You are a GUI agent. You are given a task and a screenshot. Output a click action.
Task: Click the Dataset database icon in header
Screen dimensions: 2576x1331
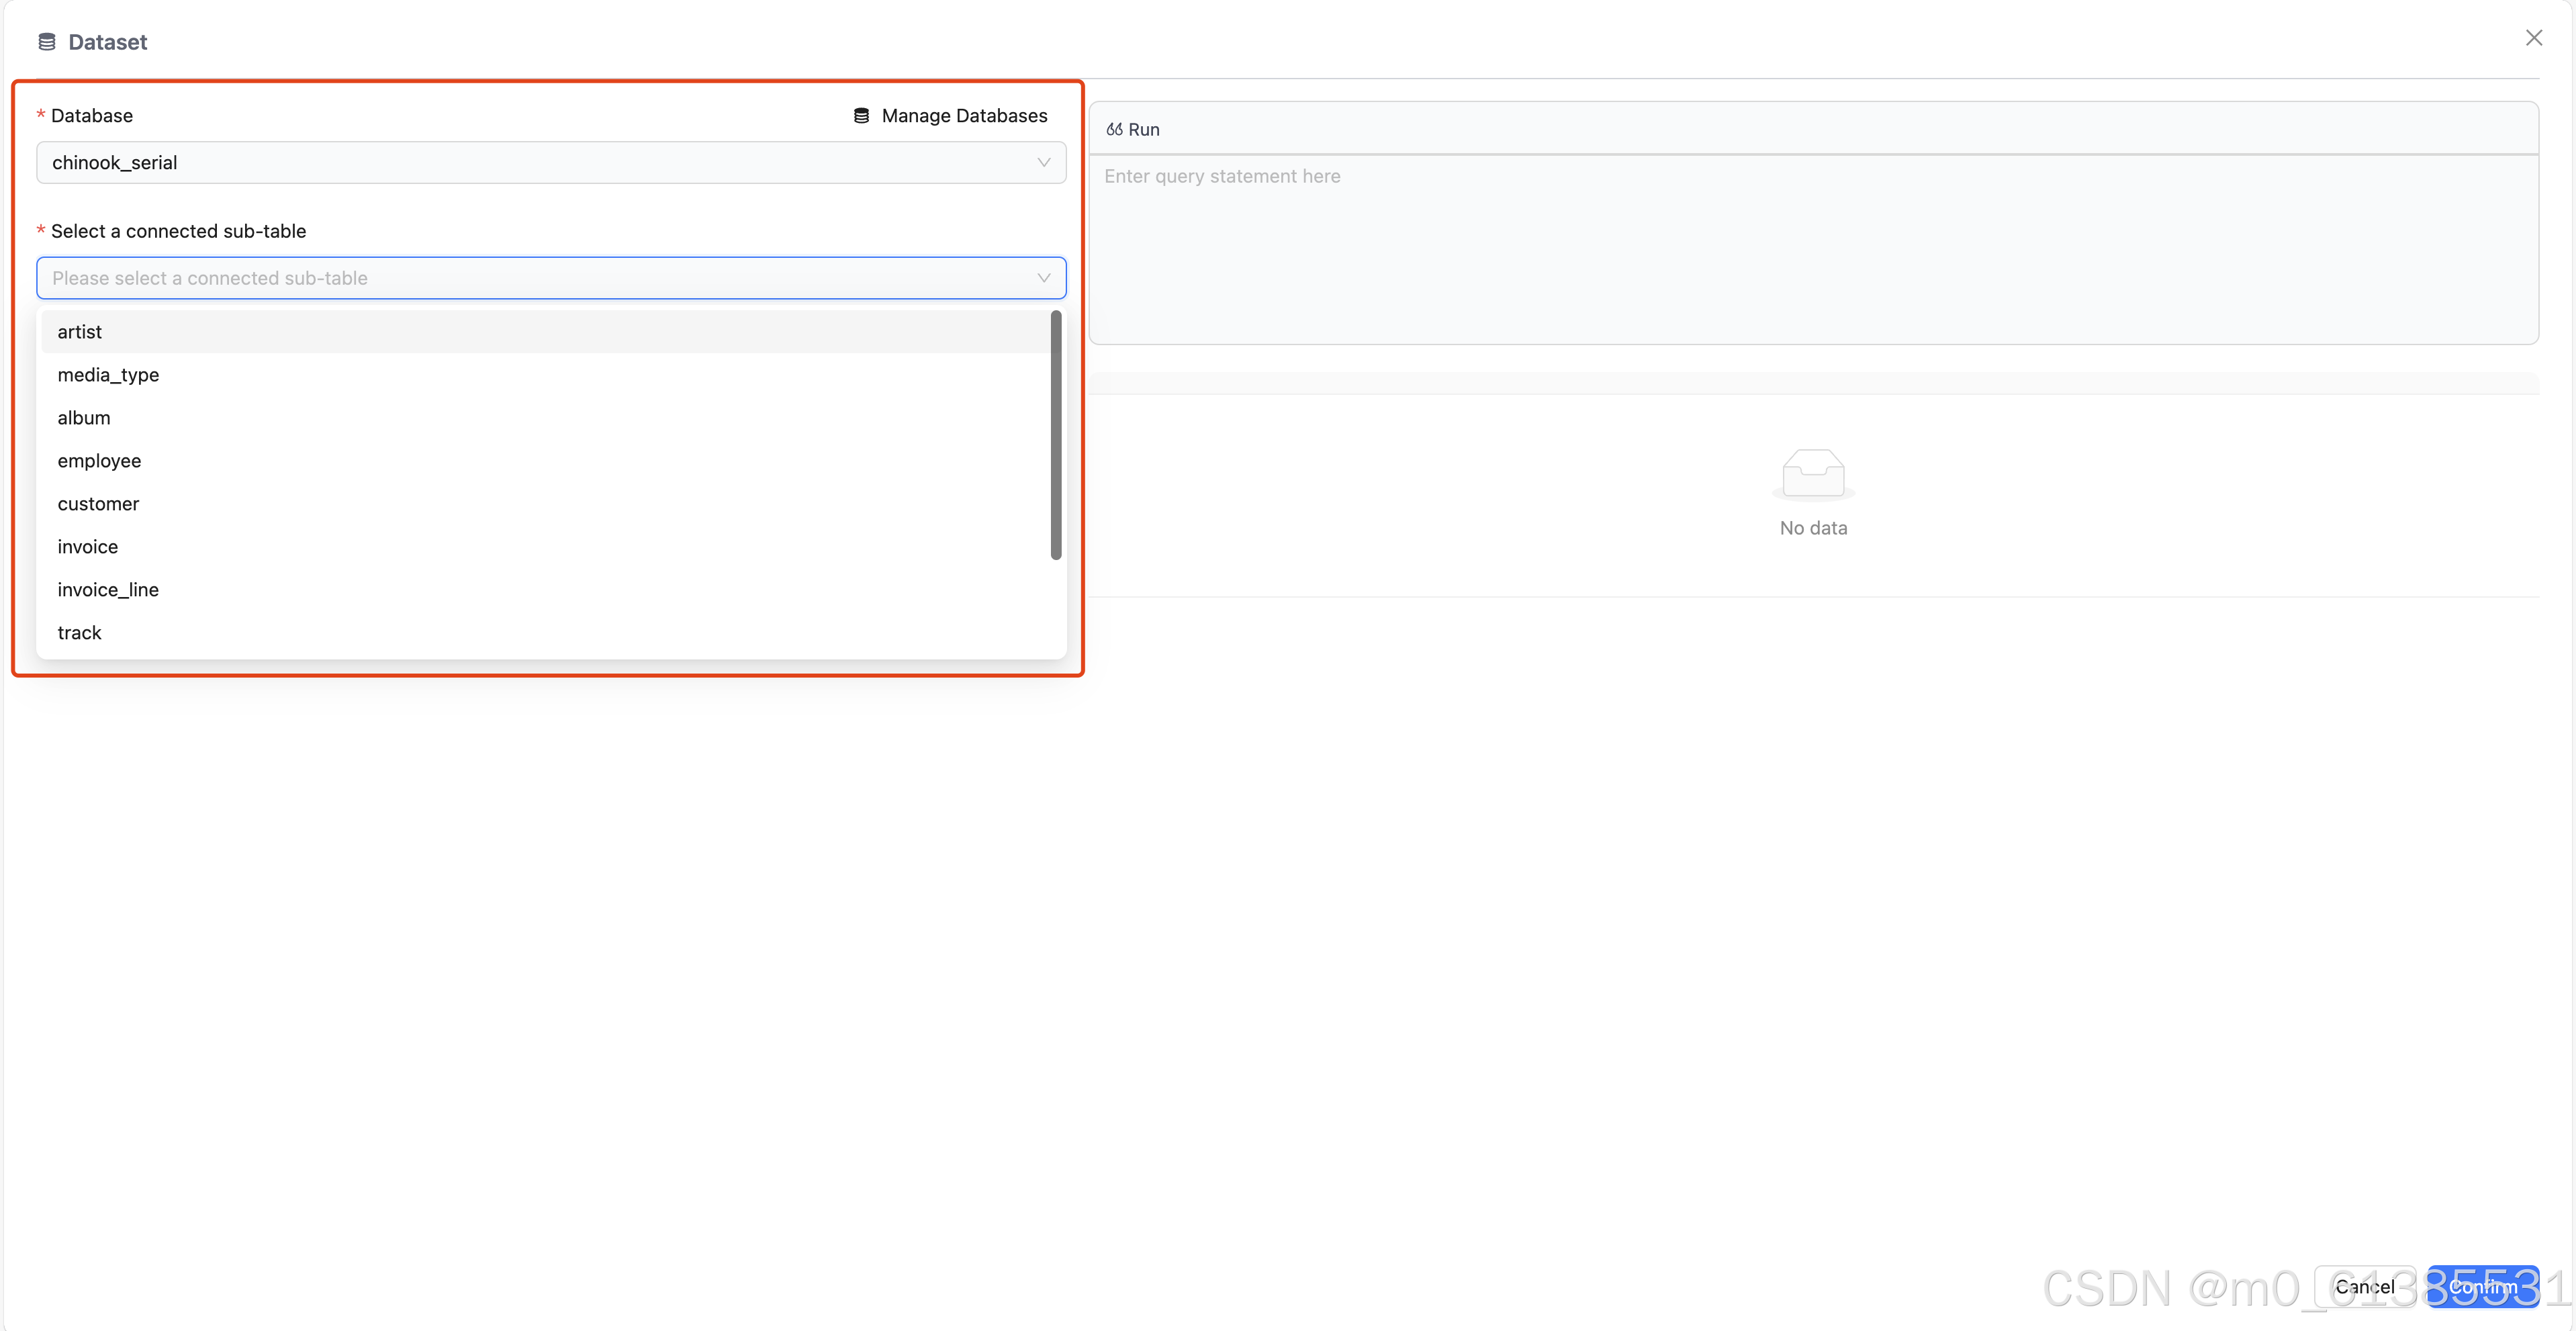click(46, 42)
